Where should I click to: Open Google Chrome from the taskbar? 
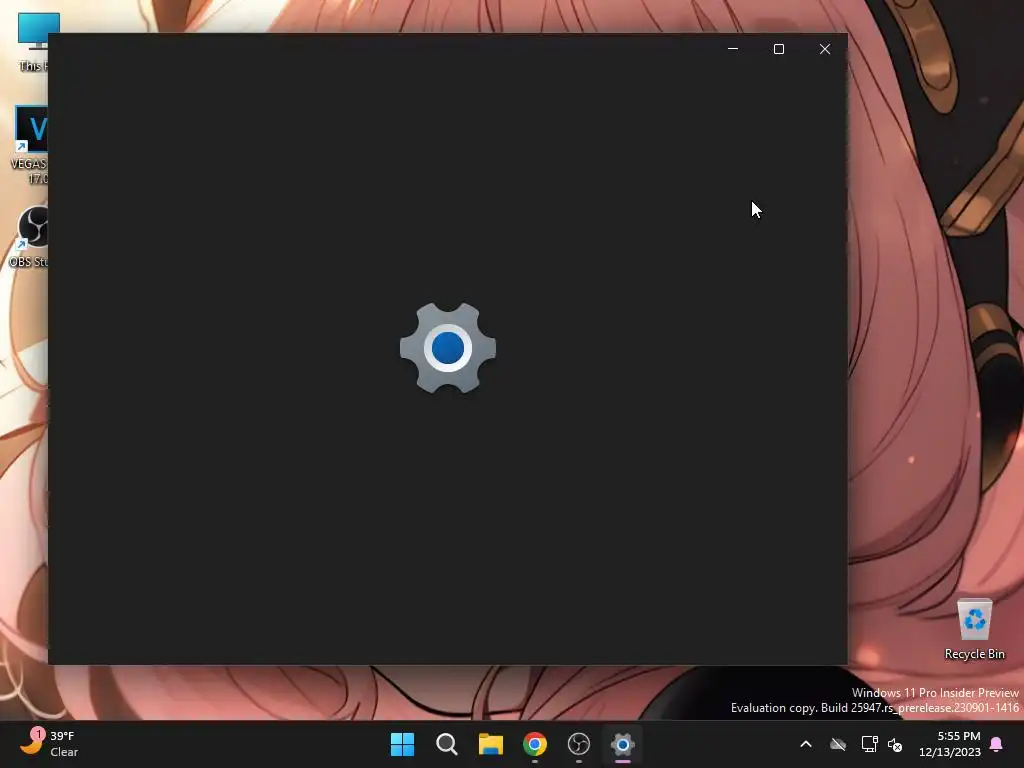[535, 744]
